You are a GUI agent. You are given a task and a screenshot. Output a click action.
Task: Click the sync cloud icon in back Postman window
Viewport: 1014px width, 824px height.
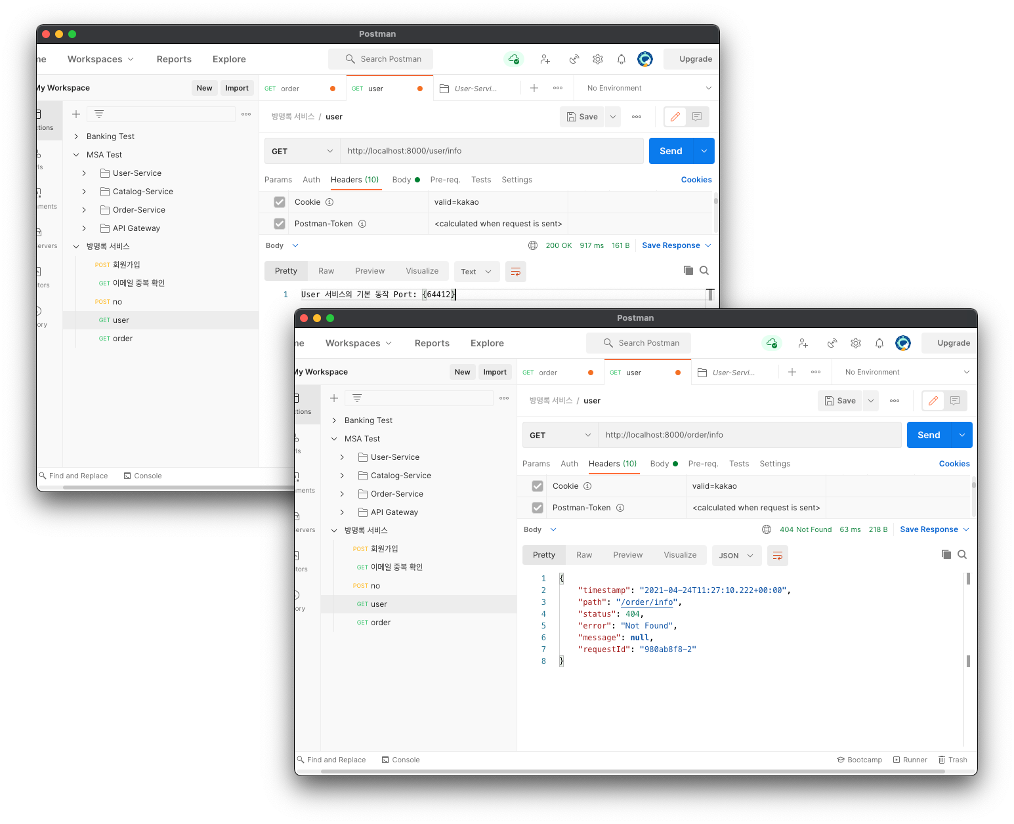pyautogui.click(x=513, y=59)
